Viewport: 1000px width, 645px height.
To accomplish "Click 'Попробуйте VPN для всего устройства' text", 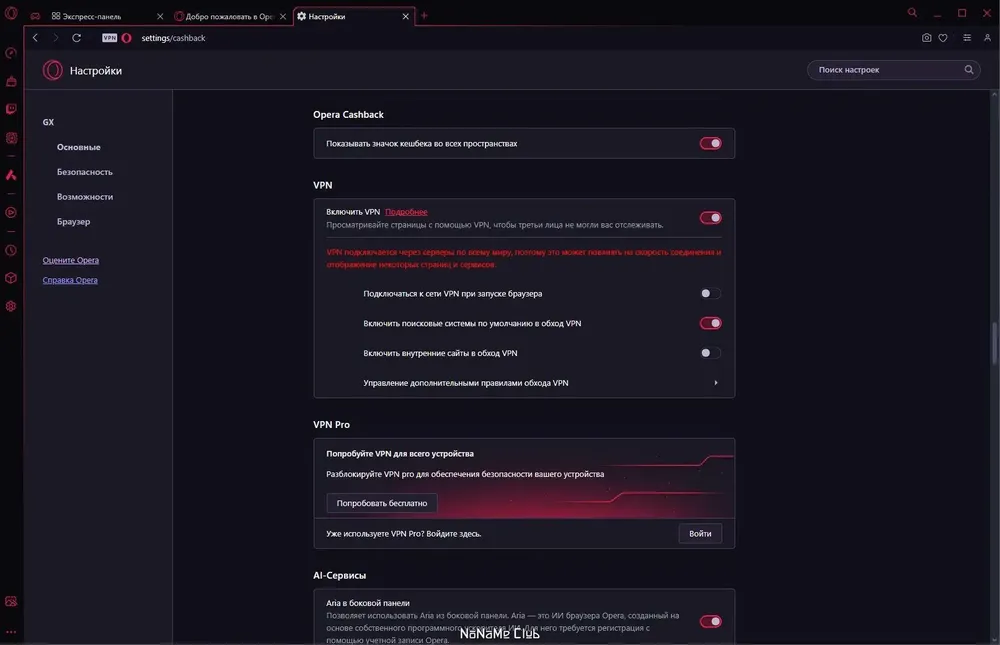I will tap(400, 454).
